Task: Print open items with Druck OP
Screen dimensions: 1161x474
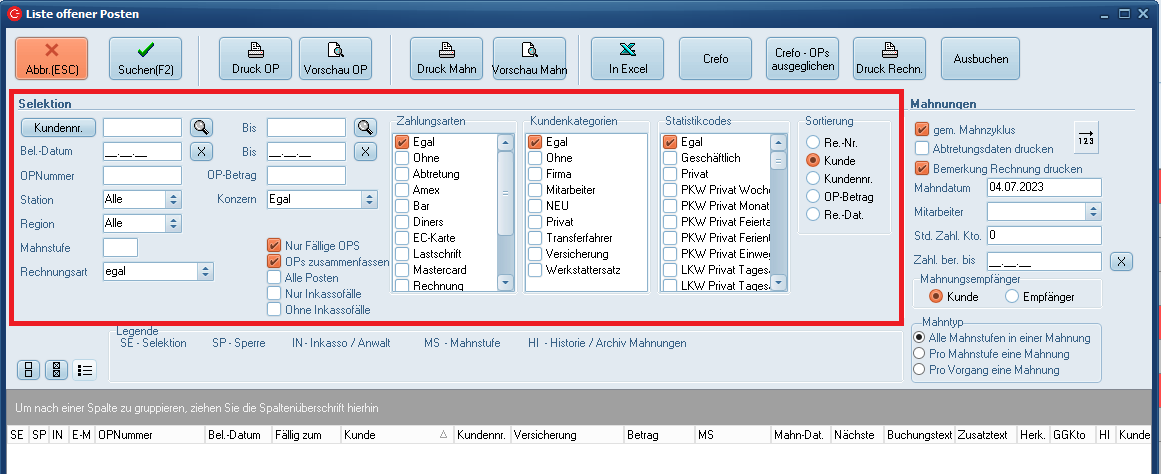Action: [256, 58]
